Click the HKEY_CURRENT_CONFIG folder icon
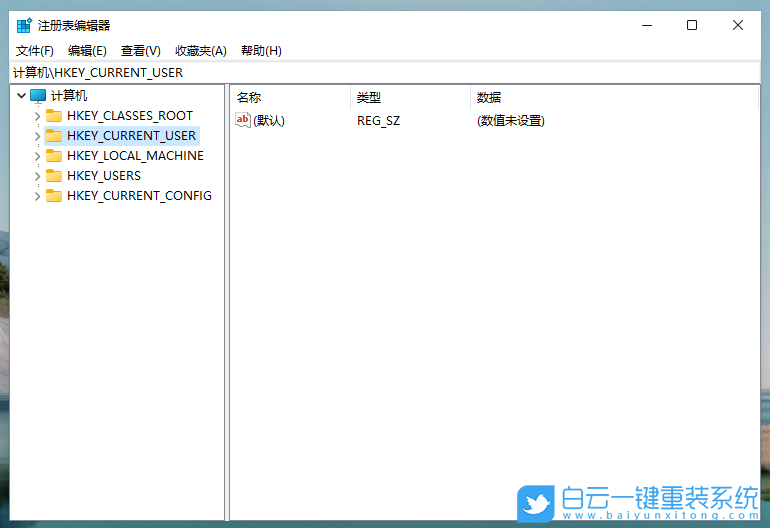The height and width of the screenshot is (528, 770). point(54,196)
